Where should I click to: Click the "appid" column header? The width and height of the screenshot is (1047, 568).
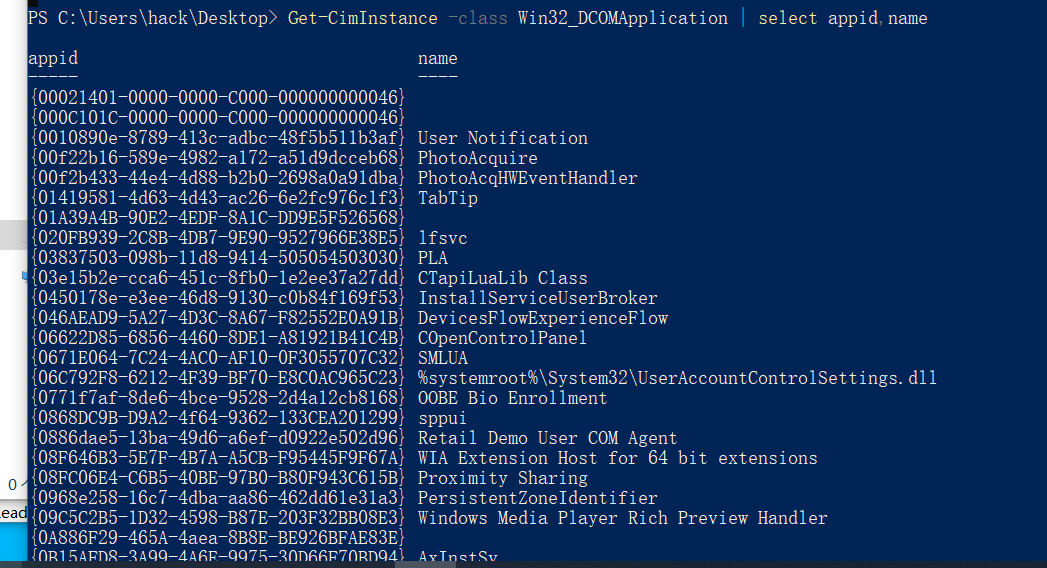click(53, 58)
